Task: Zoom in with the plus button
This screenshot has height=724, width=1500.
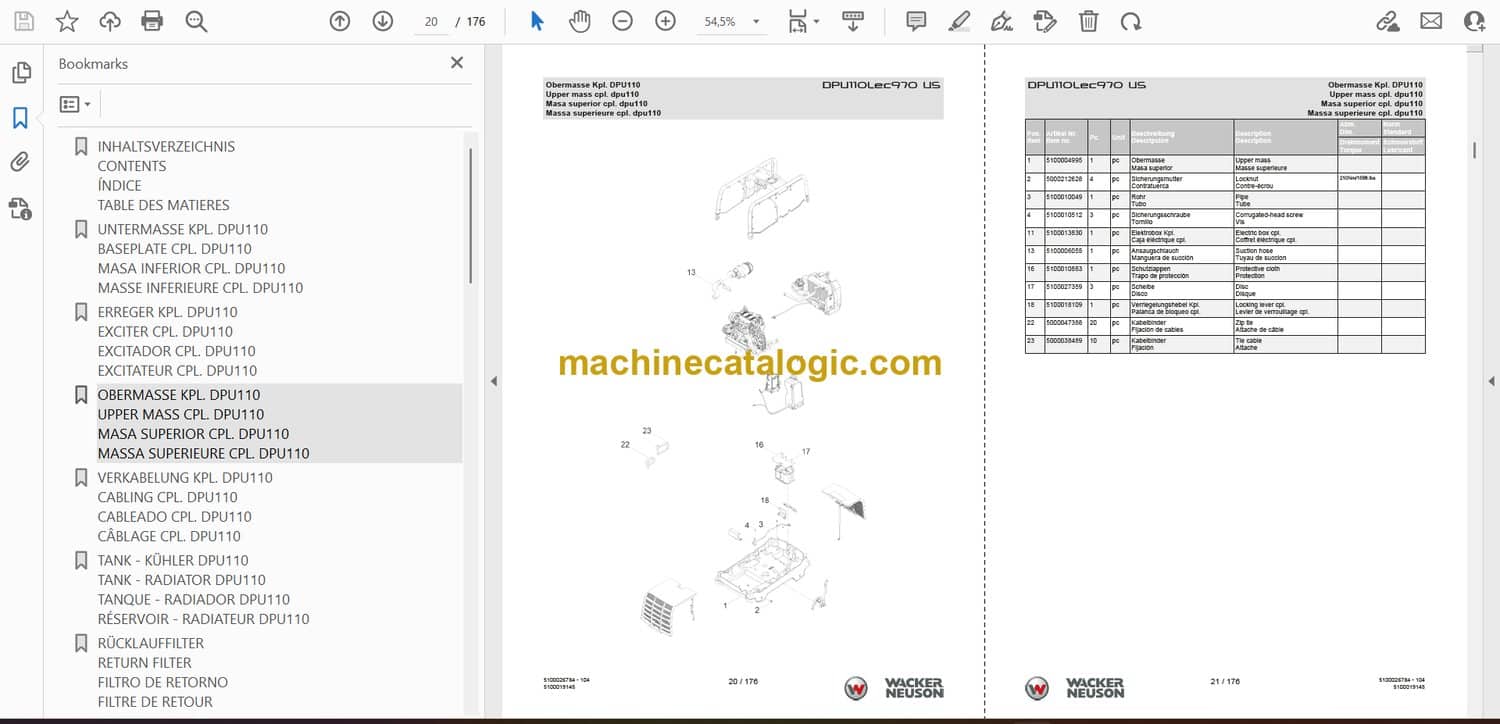Action: tap(665, 21)
